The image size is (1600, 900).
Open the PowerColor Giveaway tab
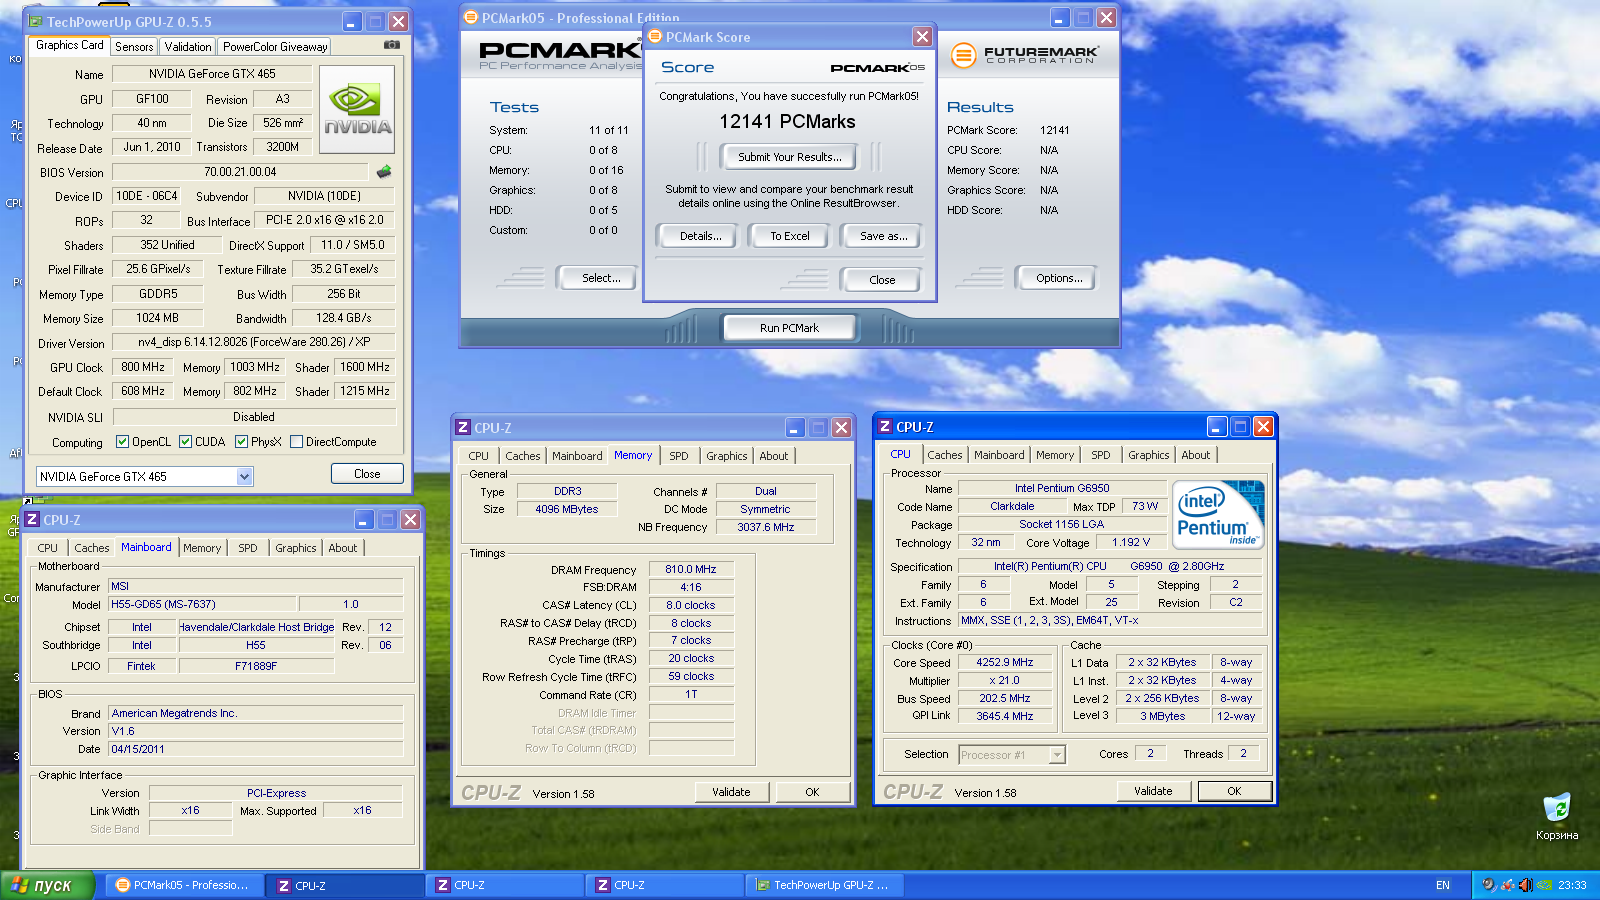pyautogui.click(x=275, y=47)
